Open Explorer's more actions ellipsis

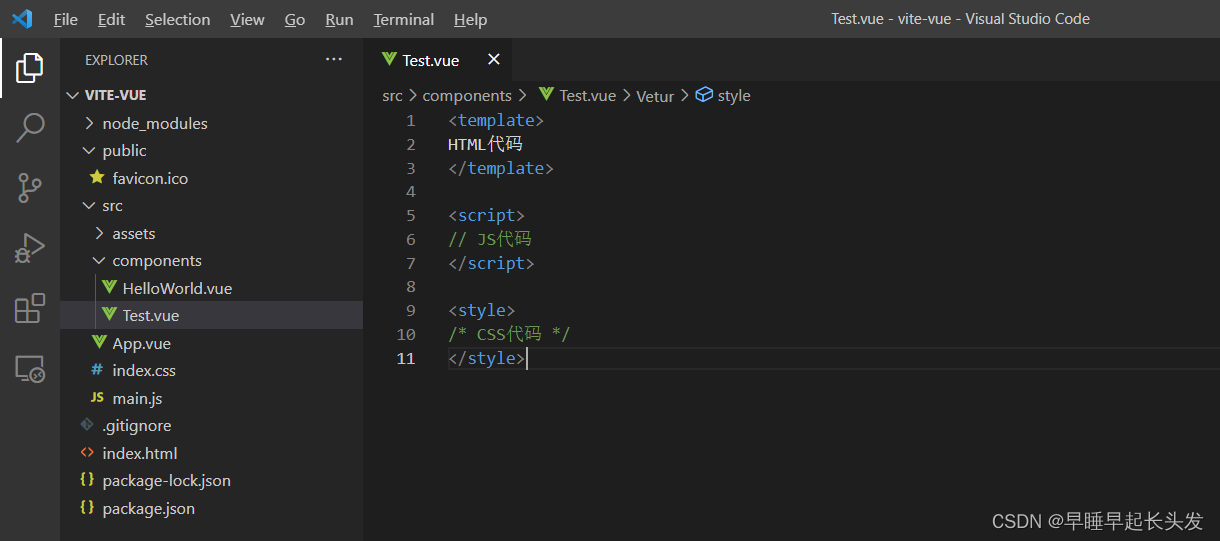(x=334, y=60)
